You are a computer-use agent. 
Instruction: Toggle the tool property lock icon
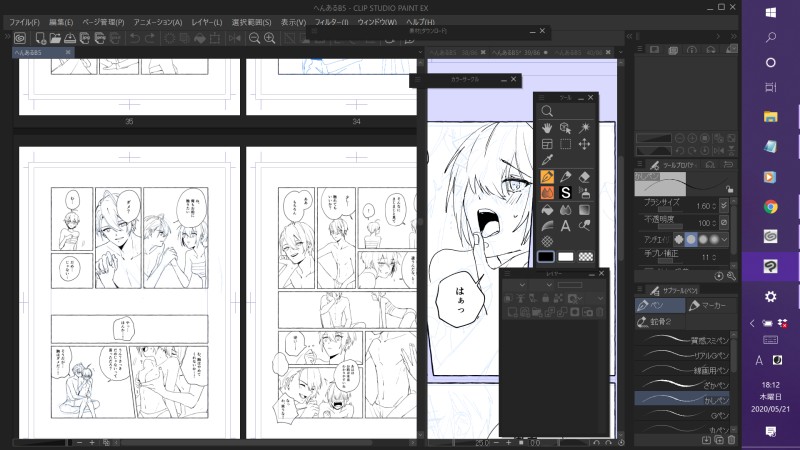[730, 189]
